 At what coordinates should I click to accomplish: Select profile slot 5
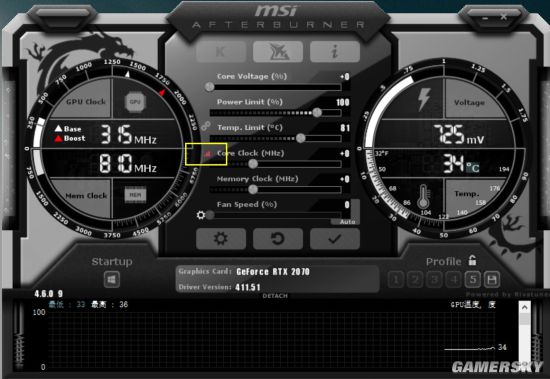pyautogui.click(x=473, y=280)
